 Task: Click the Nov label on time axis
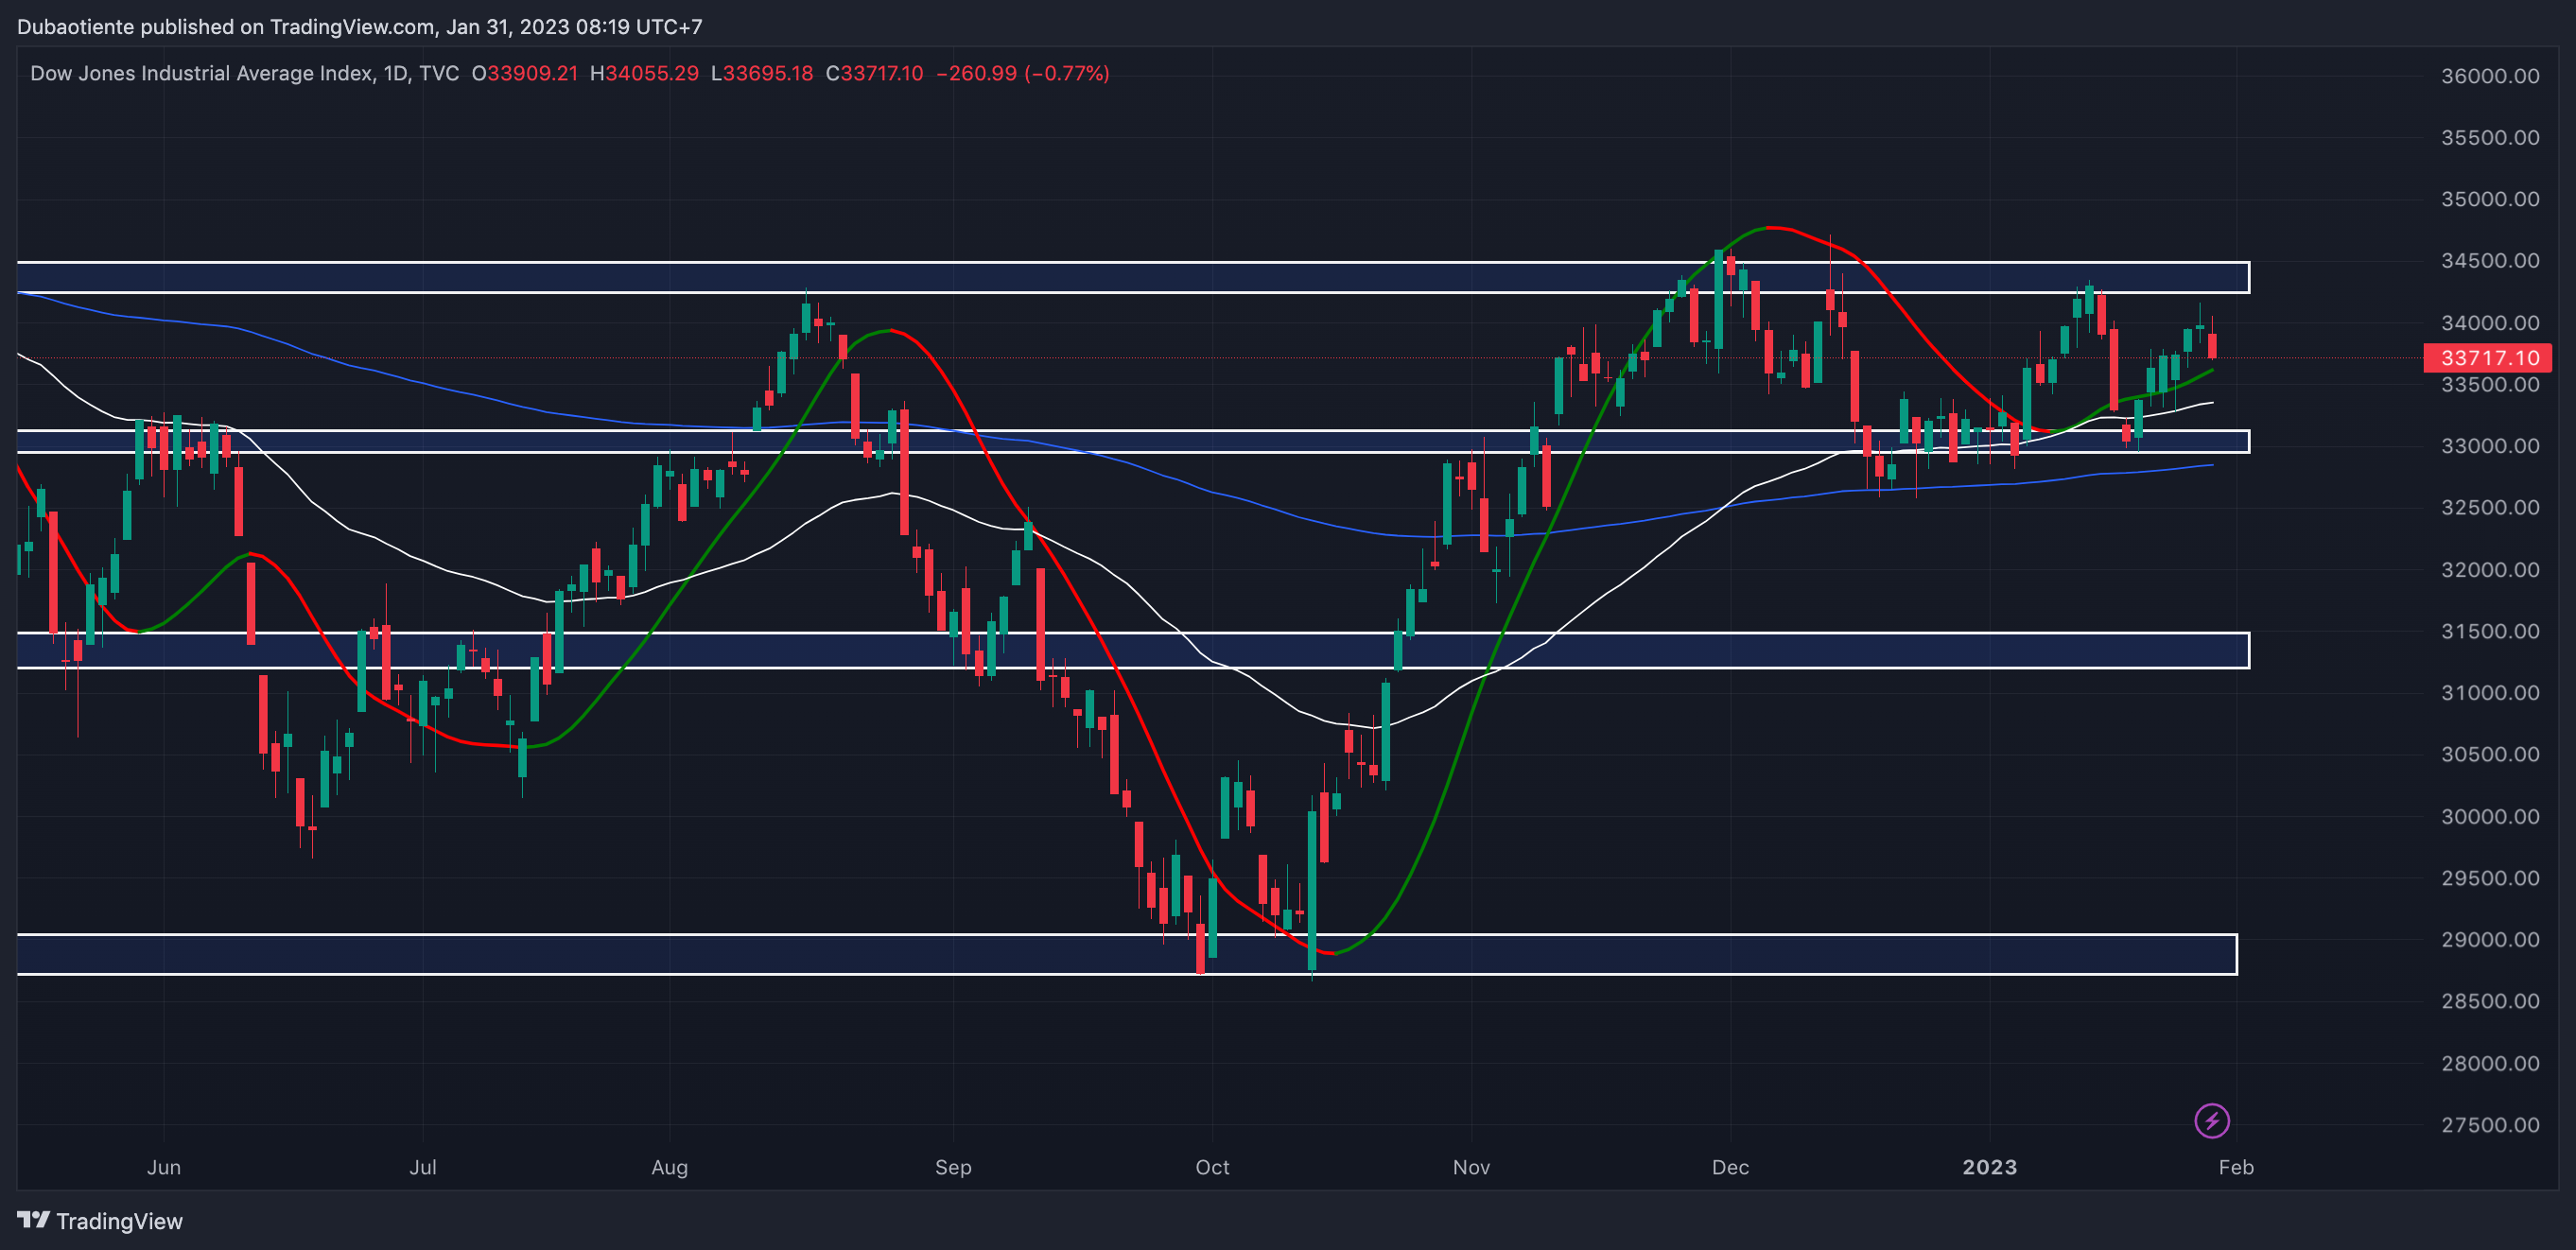pyautogui.click(x=1471, y=1167)
